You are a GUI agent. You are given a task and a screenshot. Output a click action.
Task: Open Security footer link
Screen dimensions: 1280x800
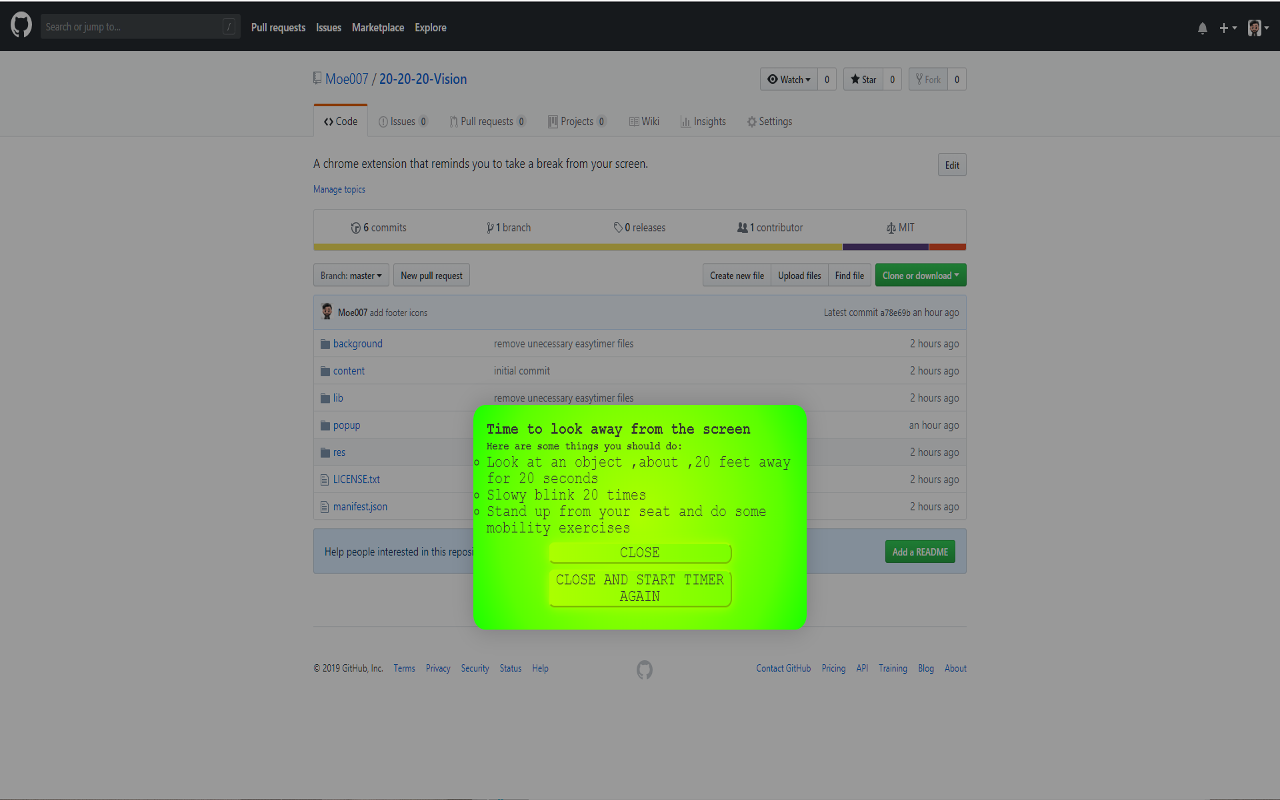point(475,668)
